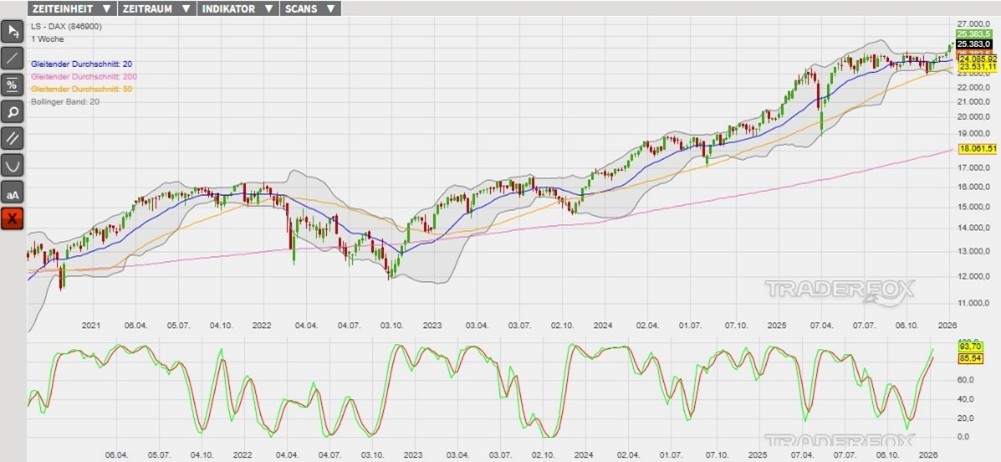Select the cursor pointer tool
Image resolution: width=1001 pixels, height=462 pixels.
13,31
